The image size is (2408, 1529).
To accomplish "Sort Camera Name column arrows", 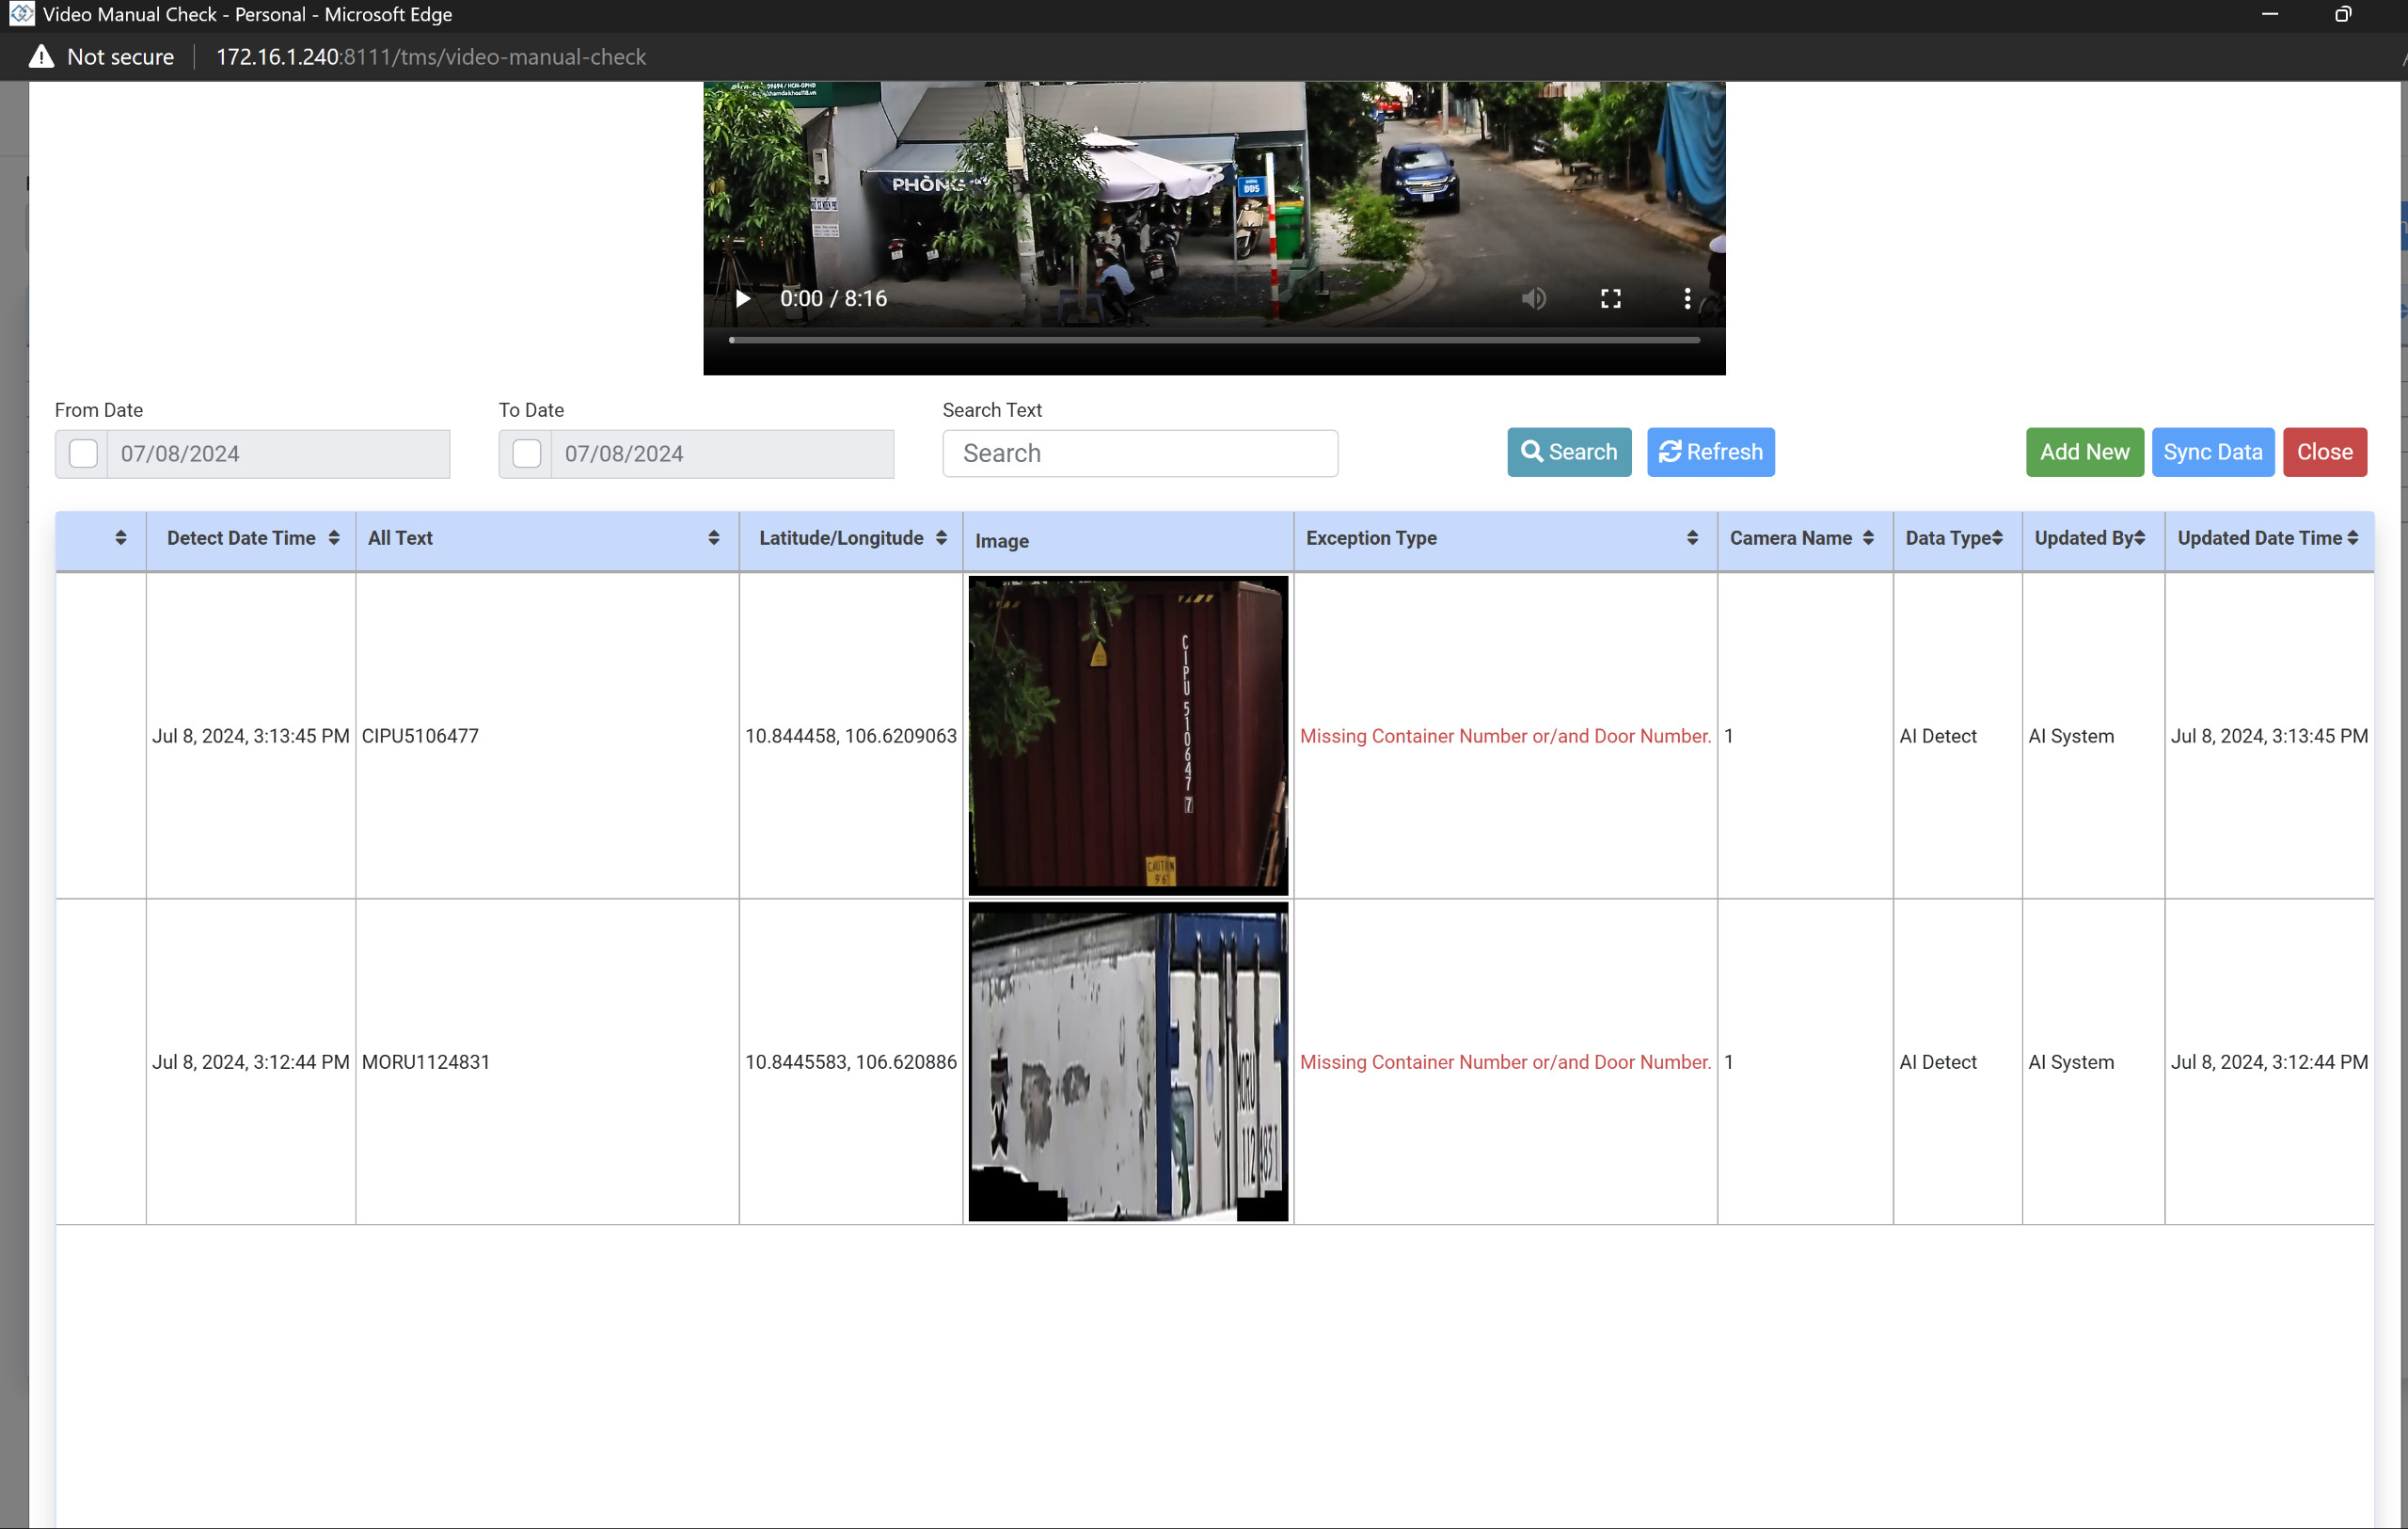I will pyautogui.click(x=1868, y=538).
